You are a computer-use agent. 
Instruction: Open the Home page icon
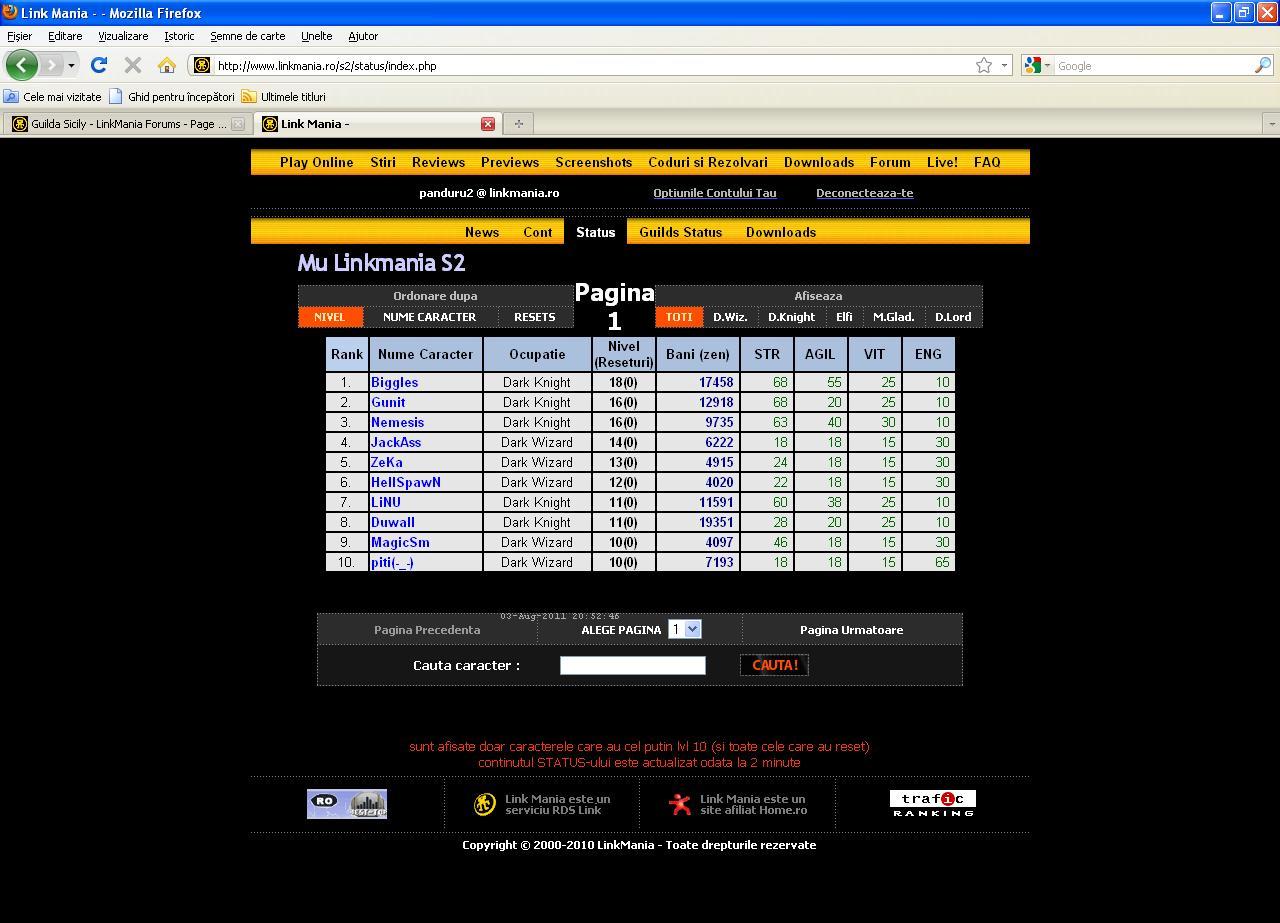167,65
